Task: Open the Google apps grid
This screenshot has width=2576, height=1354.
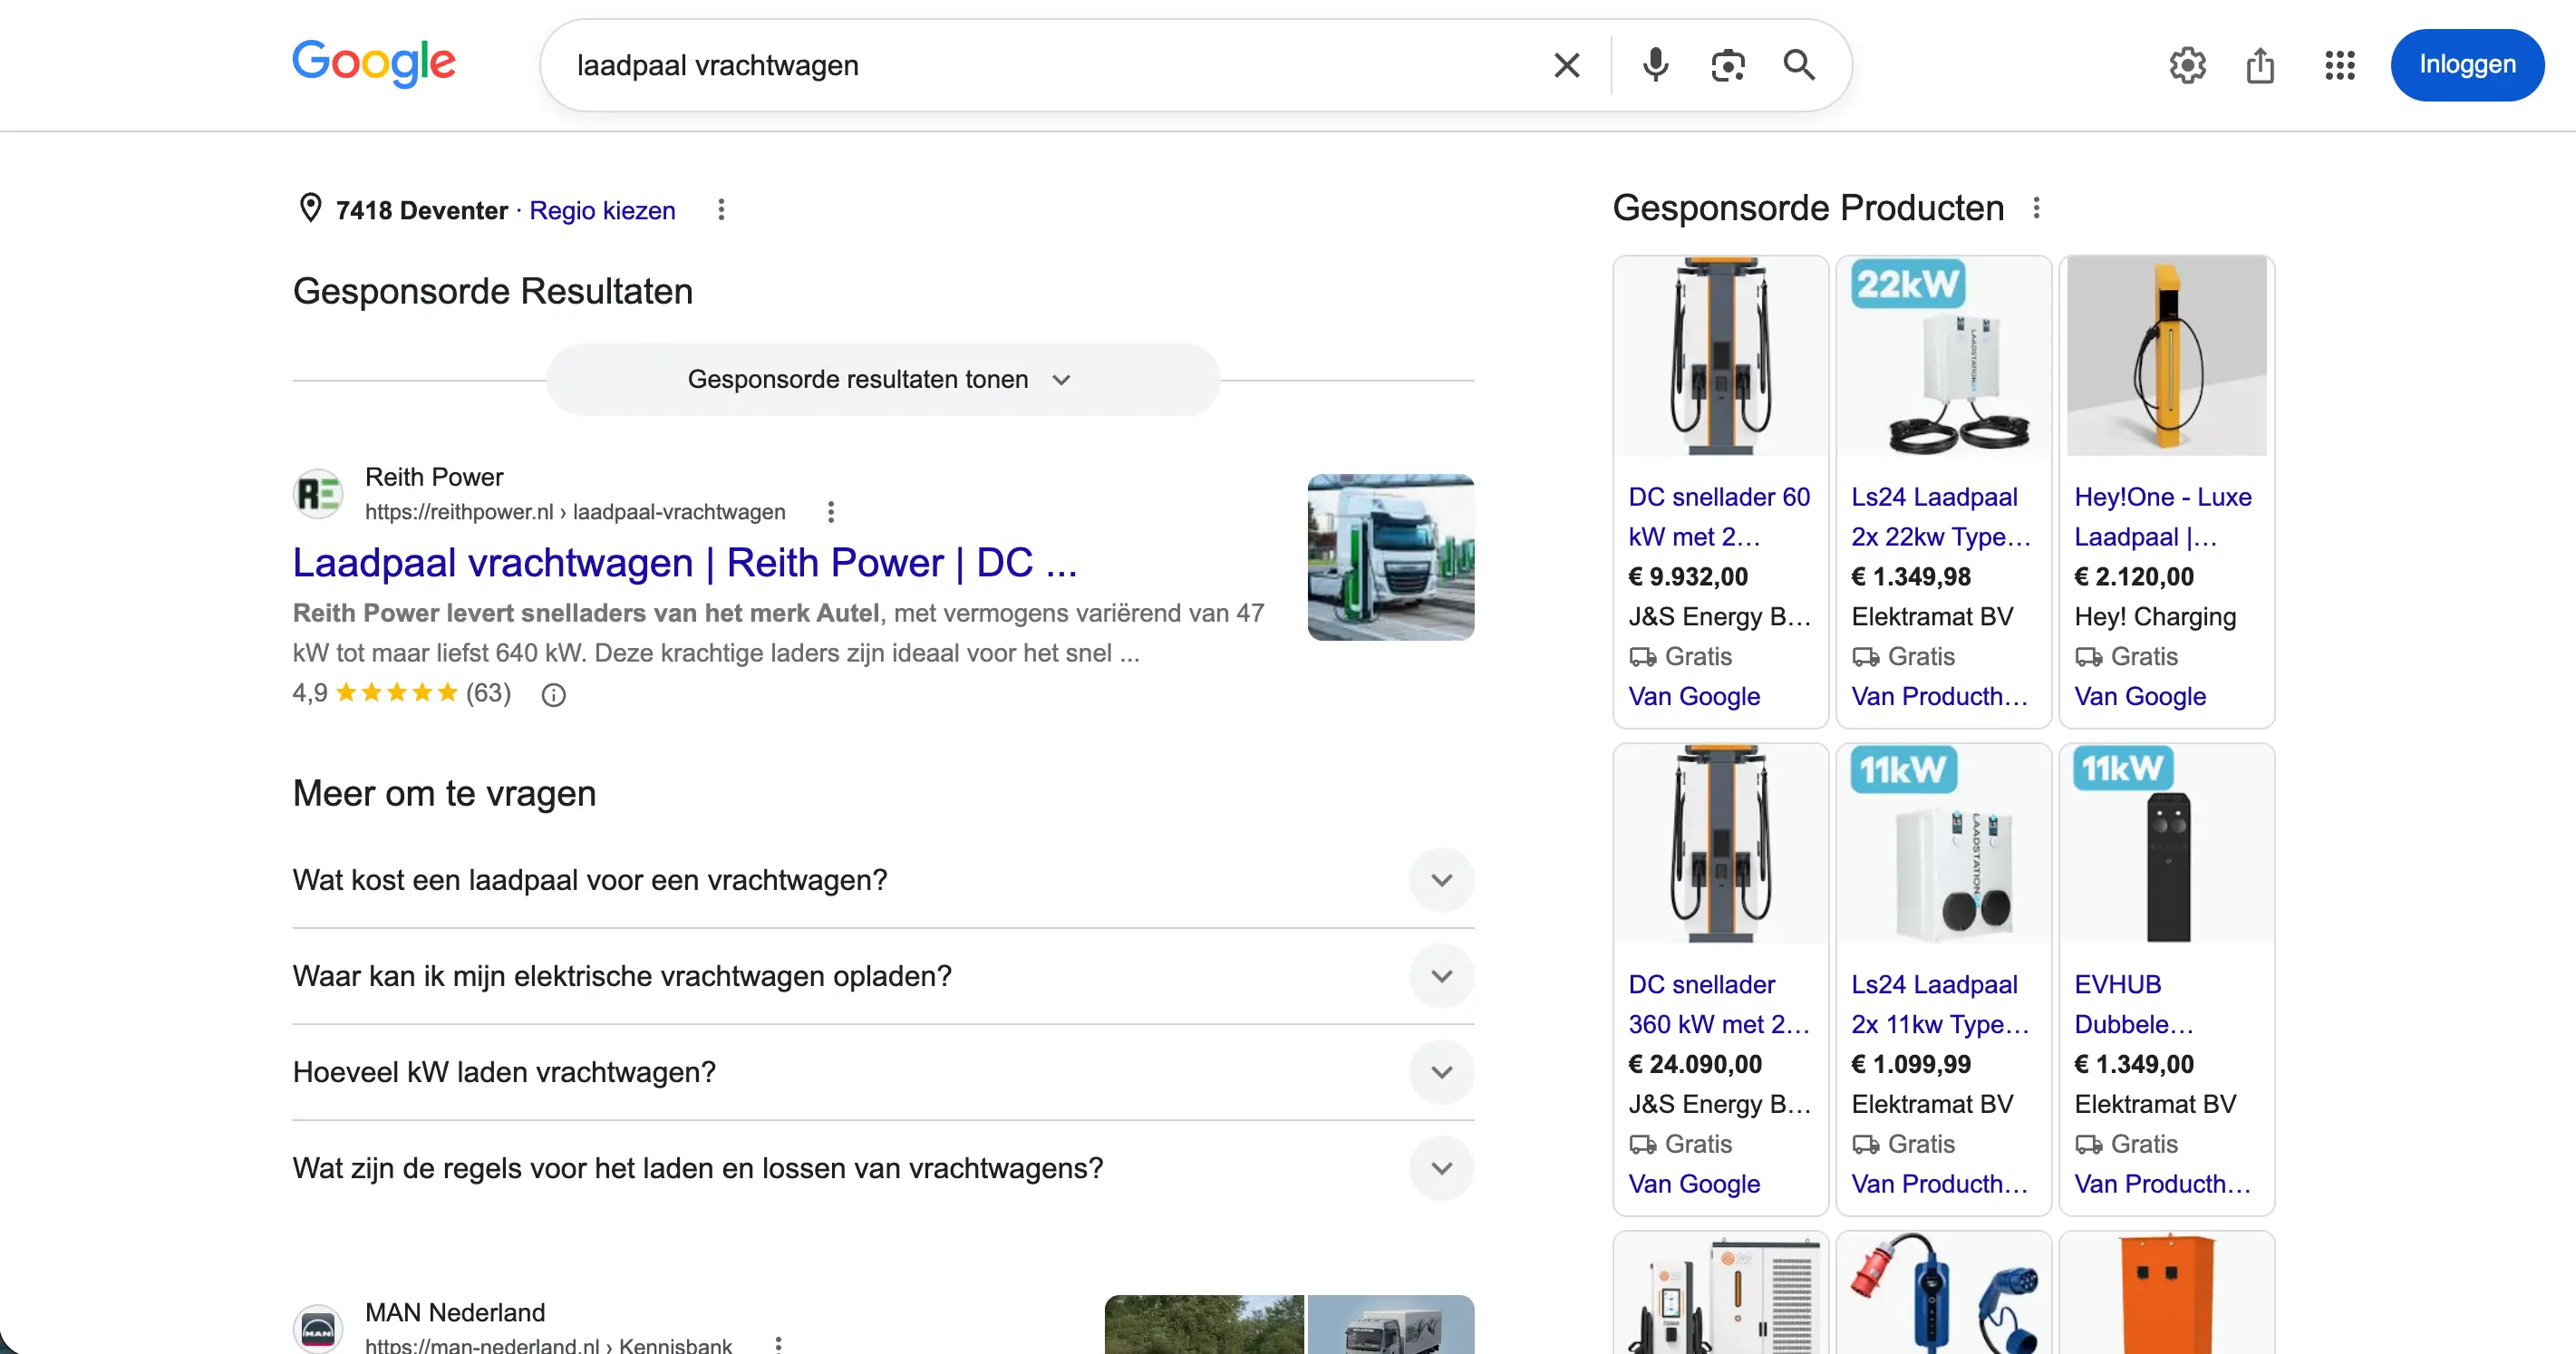Action: pos(2339,66)
